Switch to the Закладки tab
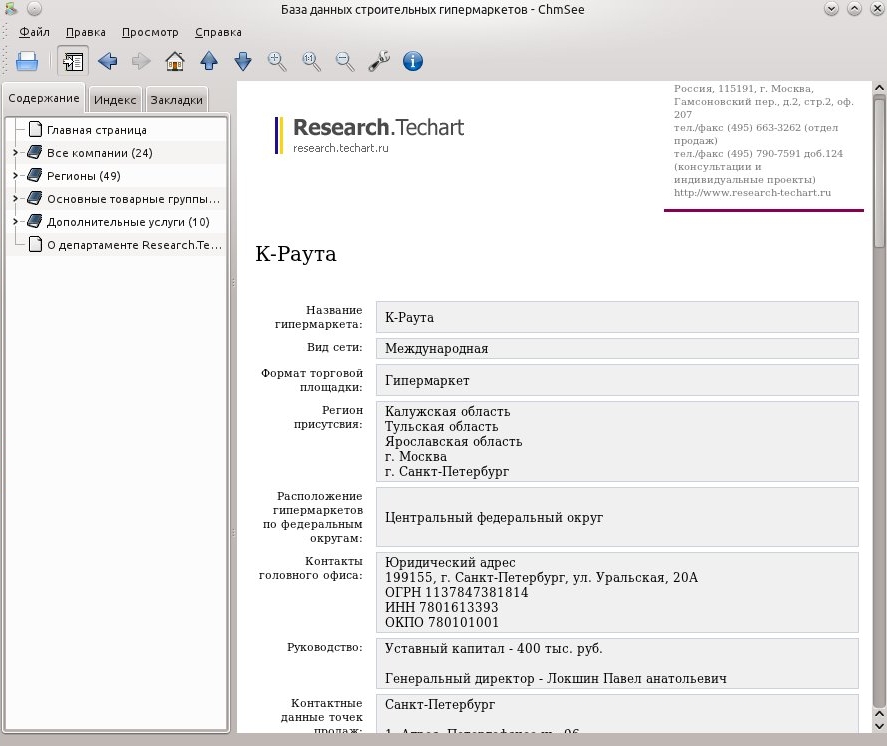 point(176,100)
